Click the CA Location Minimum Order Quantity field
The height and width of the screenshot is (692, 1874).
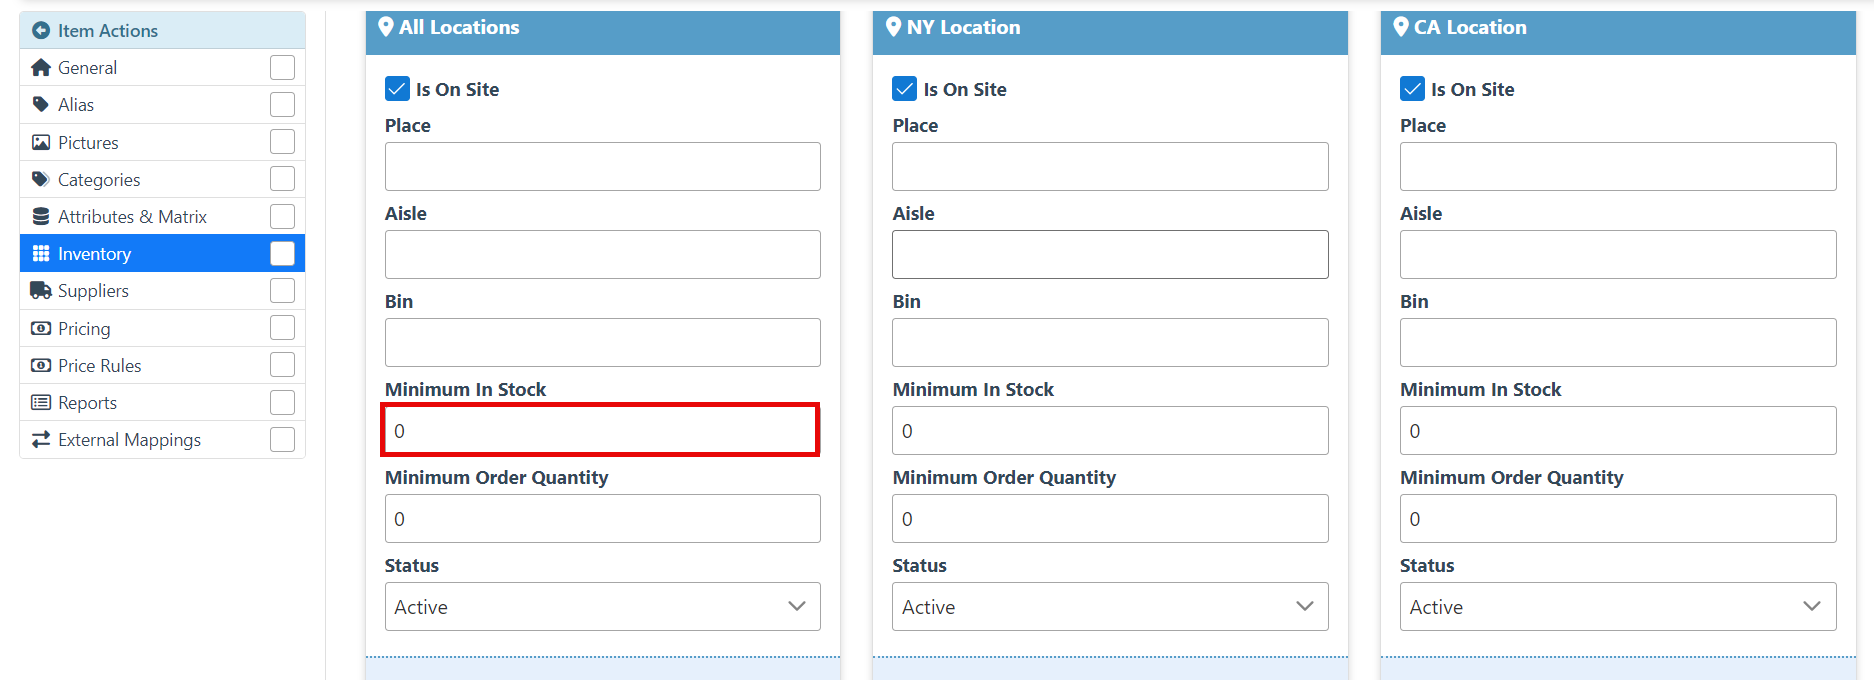[x=1617, y=519]
